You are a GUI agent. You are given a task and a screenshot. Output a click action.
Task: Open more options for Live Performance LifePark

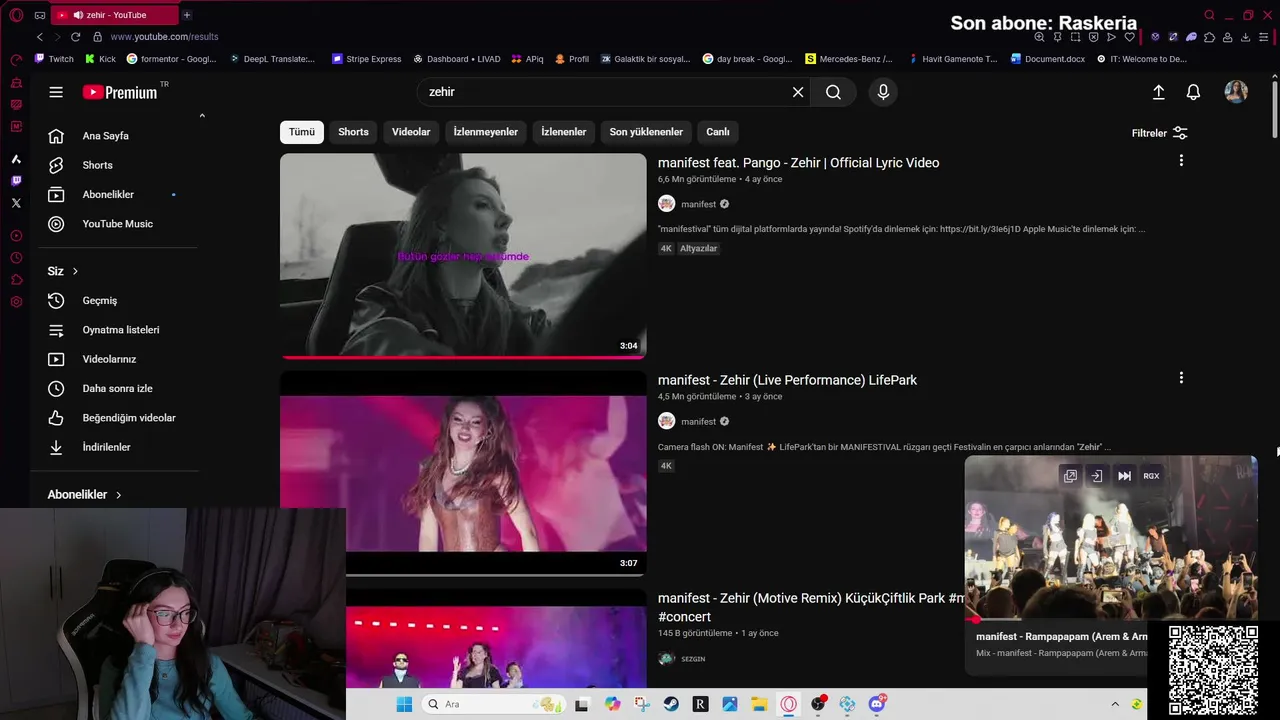coord(1181,378)
